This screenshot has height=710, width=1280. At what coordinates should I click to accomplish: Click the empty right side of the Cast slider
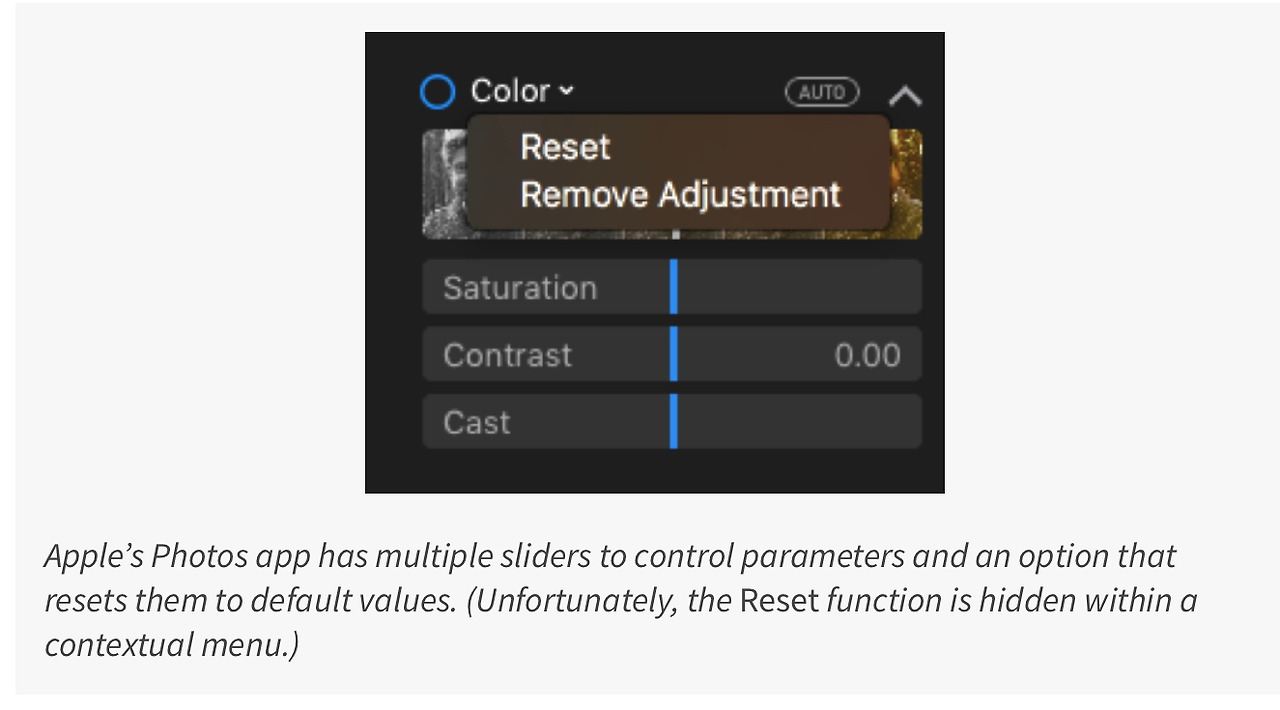click(800, 421)
